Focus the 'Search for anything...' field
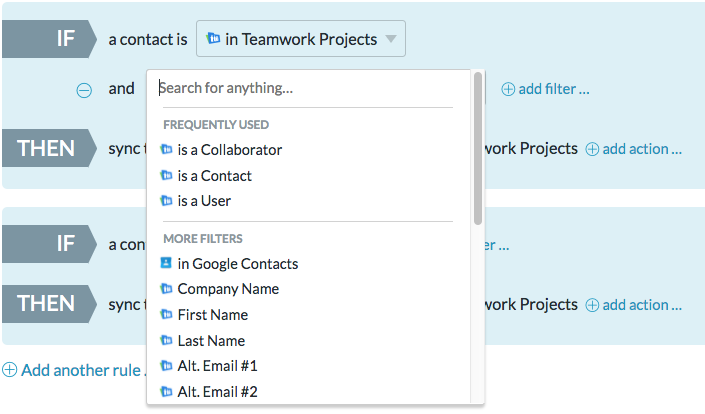This screenshot has height=414, width=705. click(x=306, y=88)
